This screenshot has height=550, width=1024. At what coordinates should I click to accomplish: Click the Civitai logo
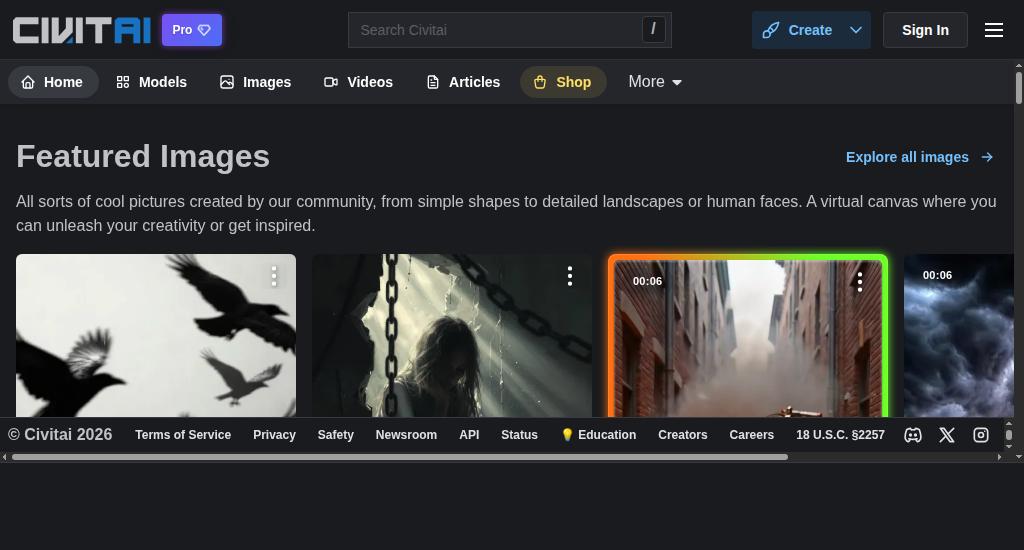tap(81, 30)
